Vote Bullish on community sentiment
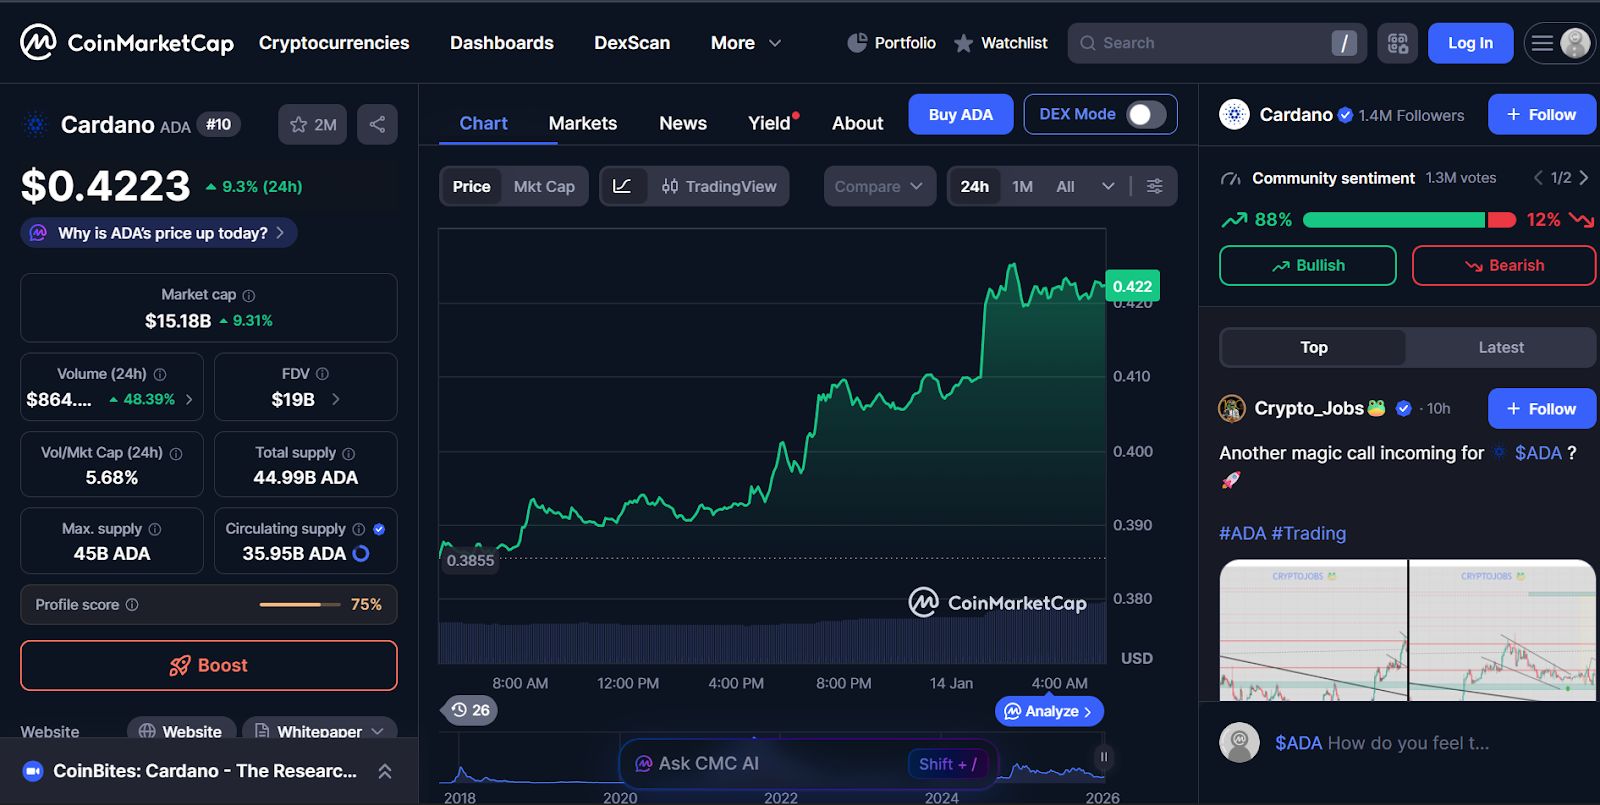The height and width of the screenshot is (805, 1600). 1307,265
